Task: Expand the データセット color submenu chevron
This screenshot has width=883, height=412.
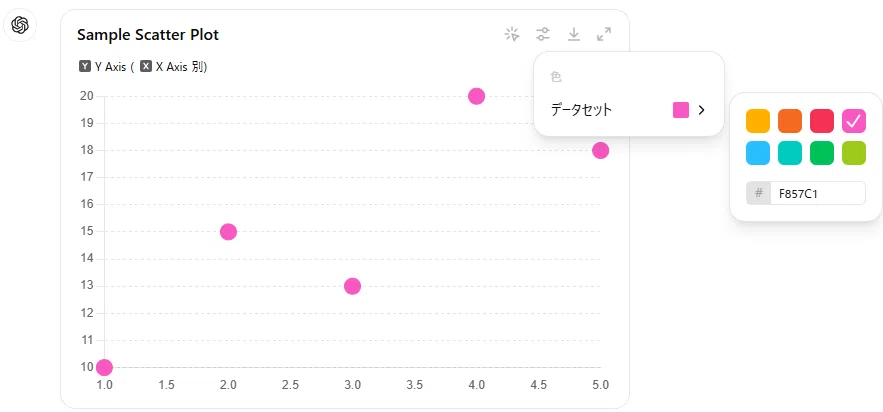Action: [701, 110]
